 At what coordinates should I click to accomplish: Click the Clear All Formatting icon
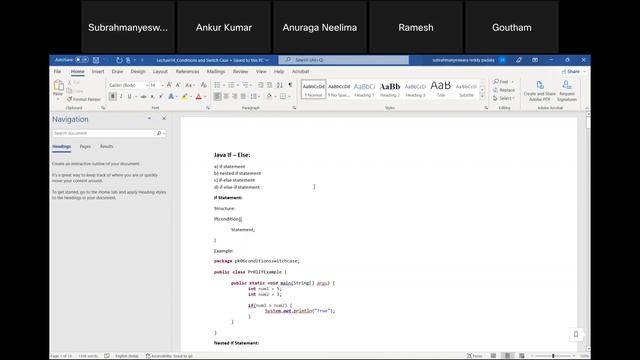(204, 85)
